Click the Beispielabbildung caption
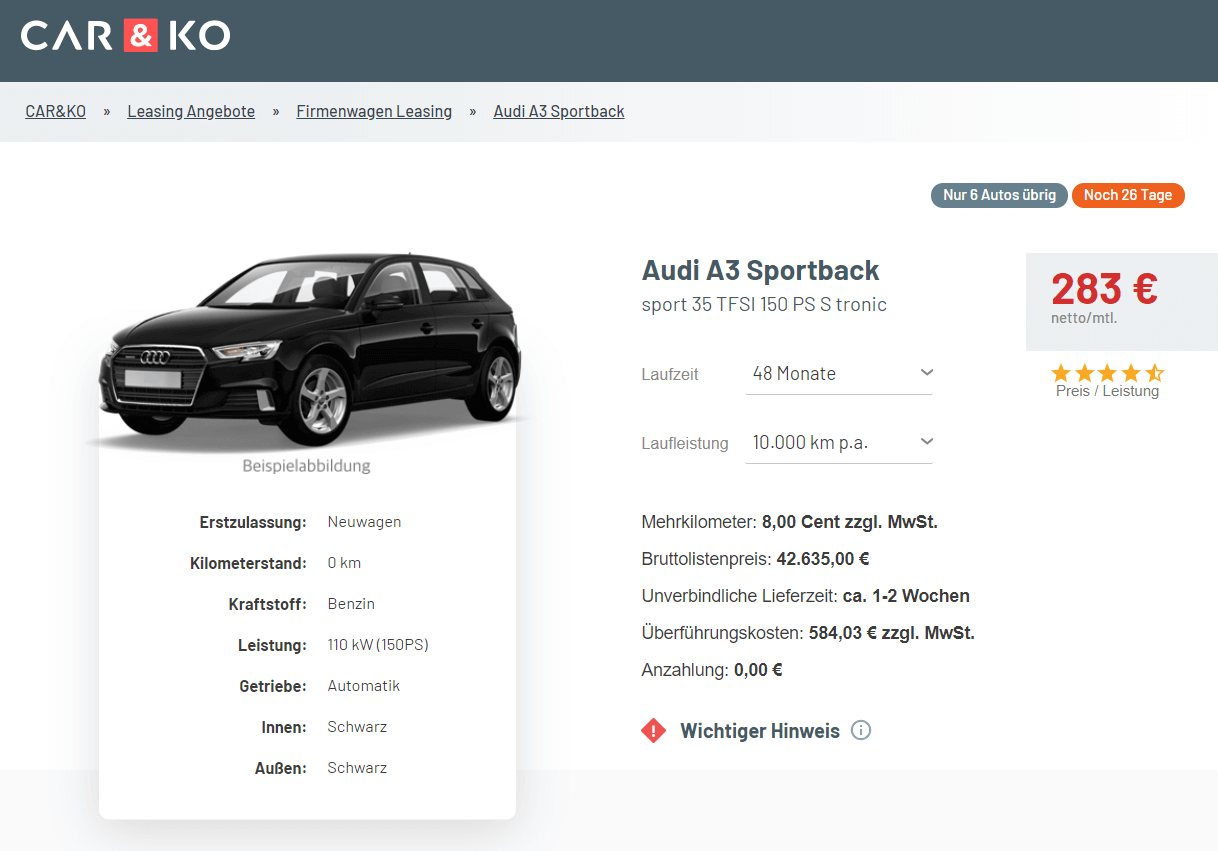Screen dimensions: 1218x851 (x=306, y=466)
